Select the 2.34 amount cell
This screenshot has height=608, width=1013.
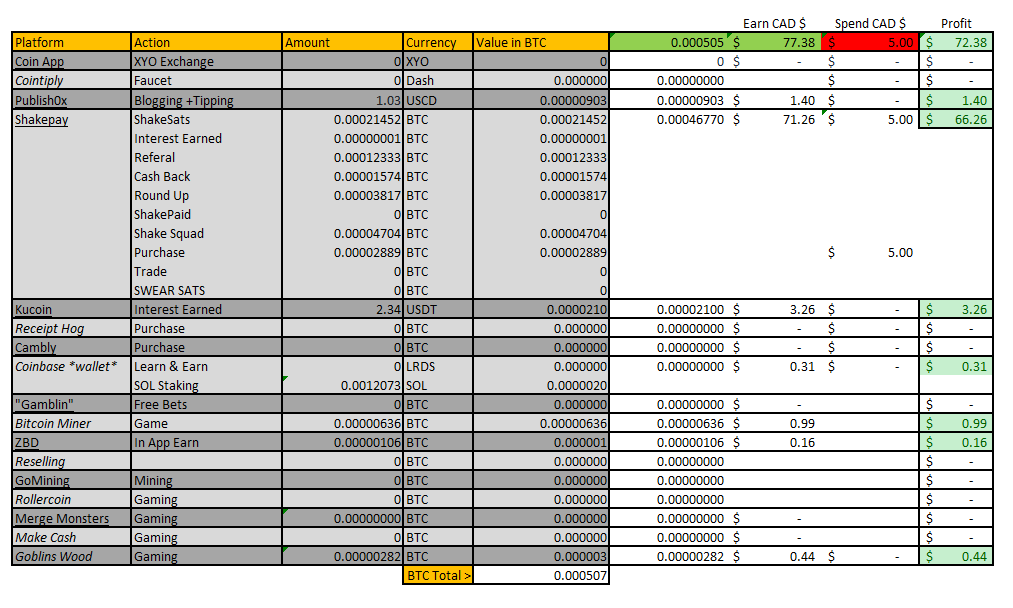(x=342, y=309)
